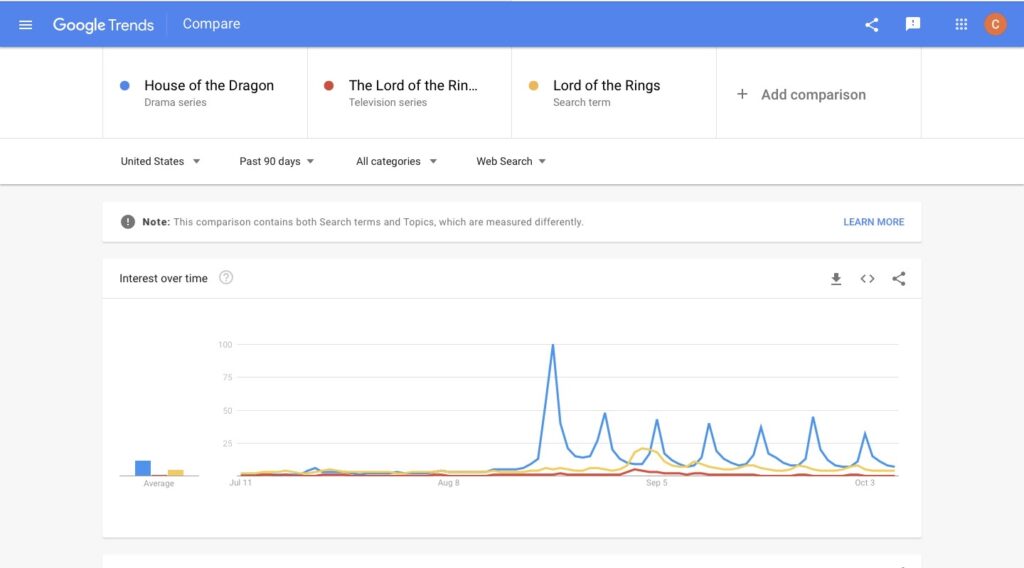Click the Compare page title
This screenshot has height=568, width=1024.
pos(211,24)
